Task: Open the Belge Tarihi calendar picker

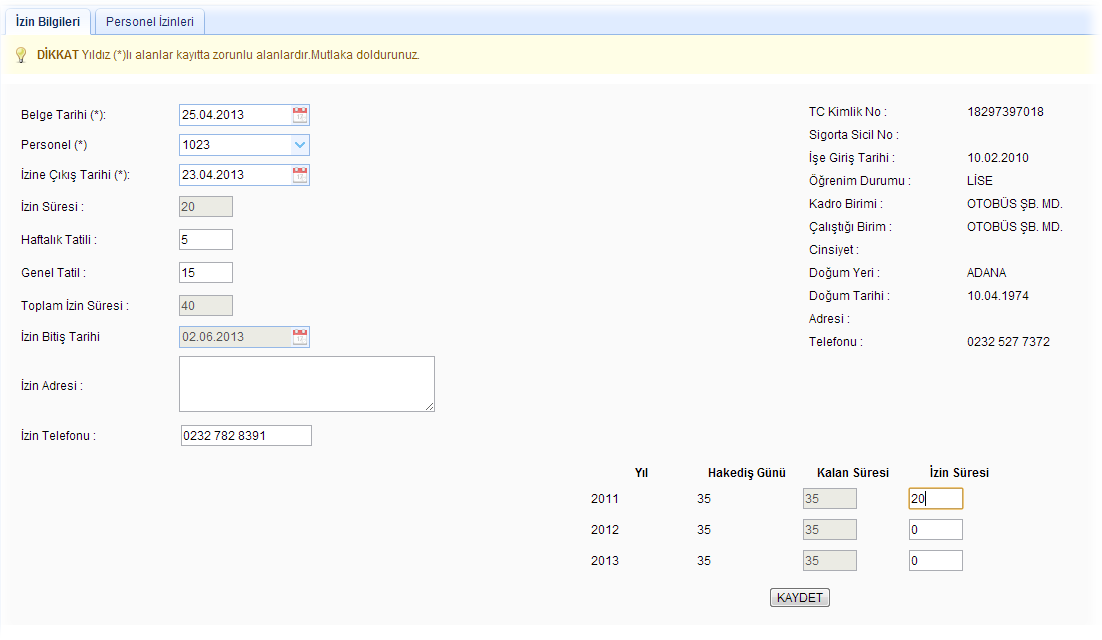Action: [300, 115]
